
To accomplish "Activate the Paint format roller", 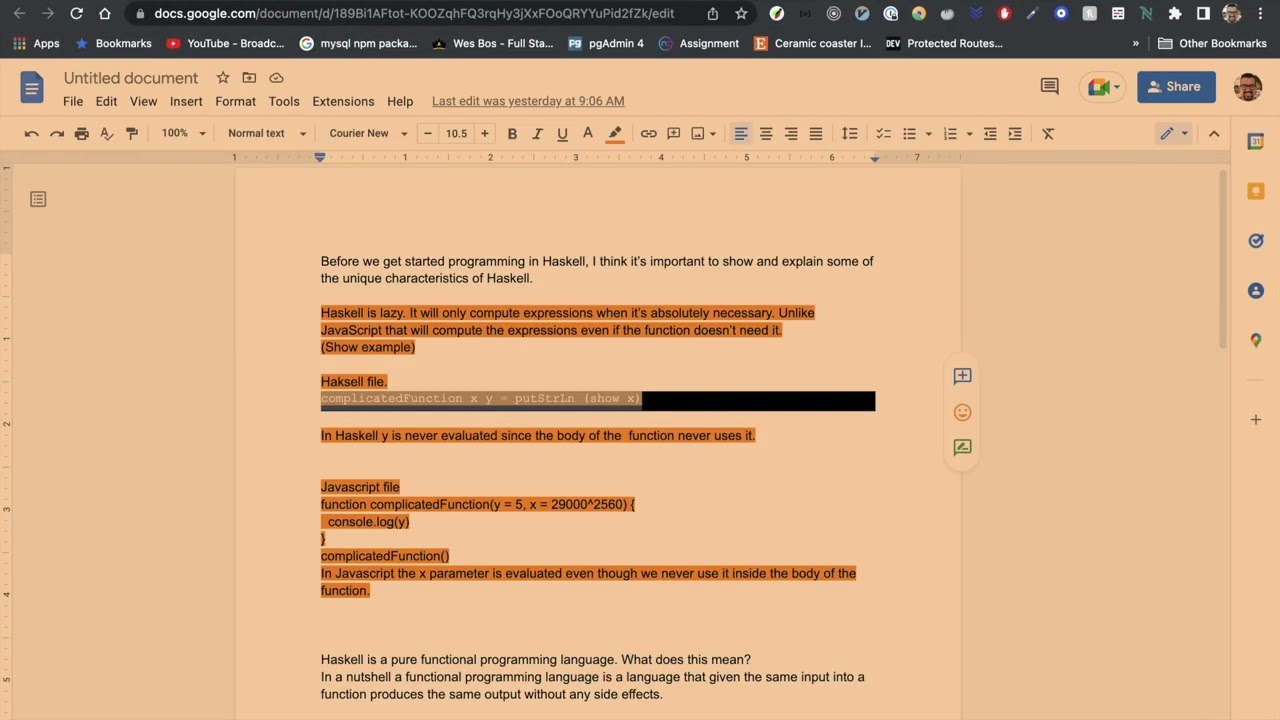I will coord(131,133).
